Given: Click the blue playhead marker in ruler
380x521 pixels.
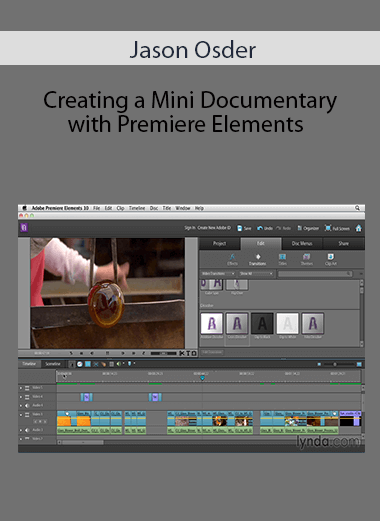Looking at the screenshot, I should [202, 378].
